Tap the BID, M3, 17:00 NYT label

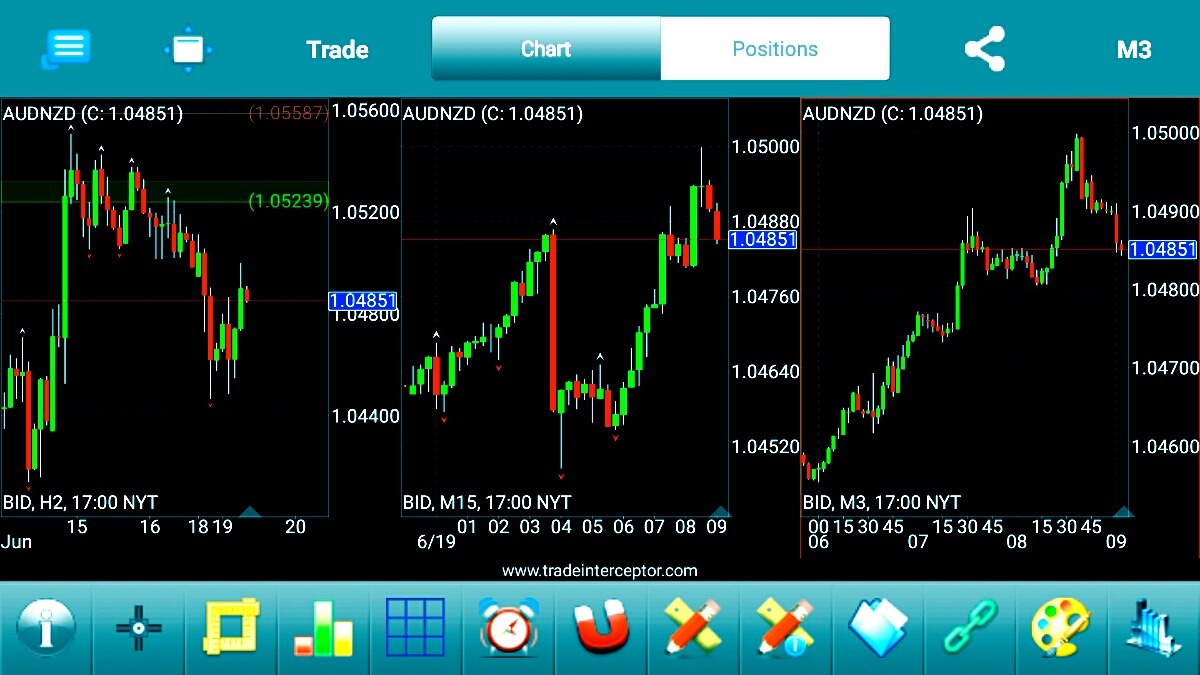[882, 502]
